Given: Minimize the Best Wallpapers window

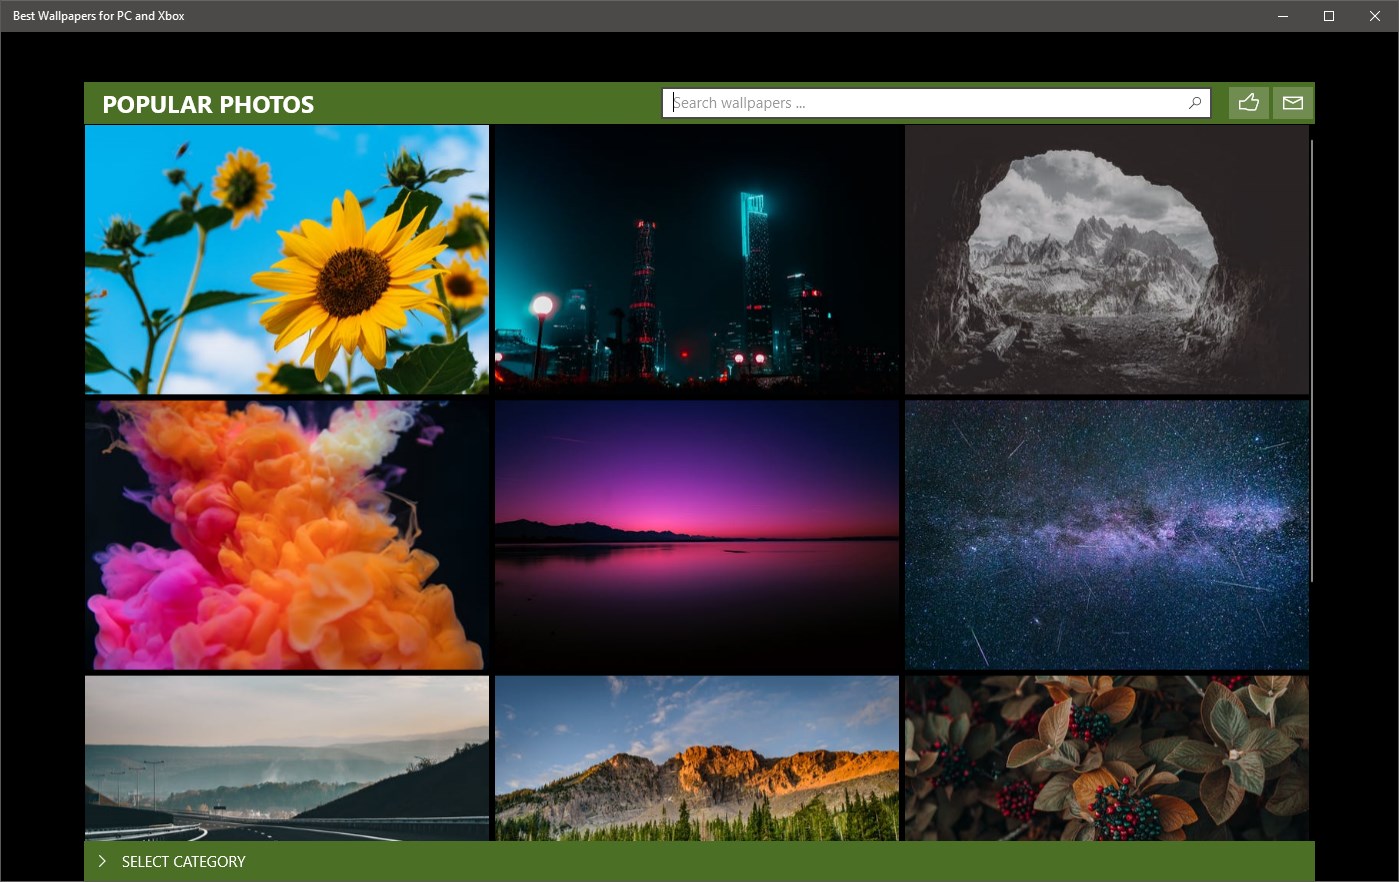Looking at the screenshot, I should (1283, 16).
